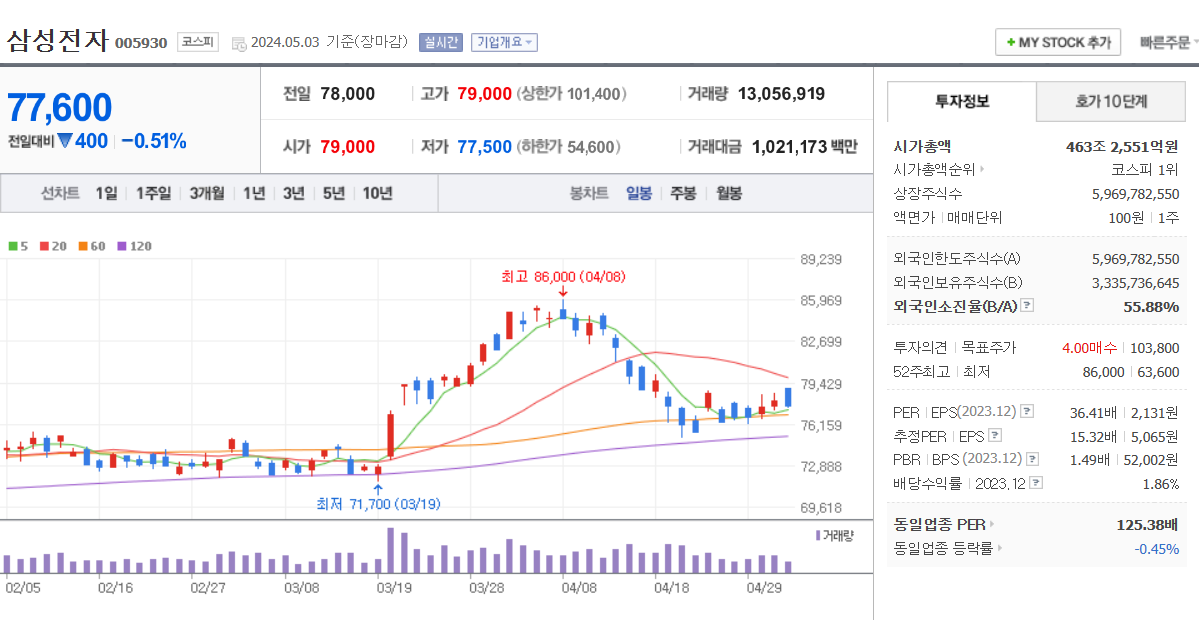Click the stock code 005930

[x=141, y=43]
